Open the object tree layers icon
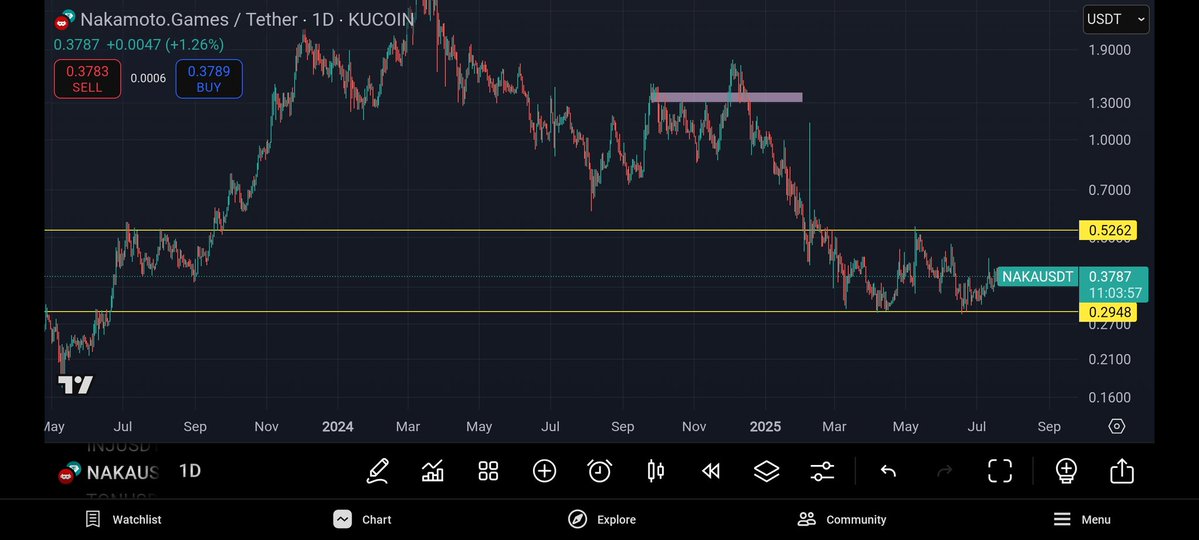 (x=766, y=470)
